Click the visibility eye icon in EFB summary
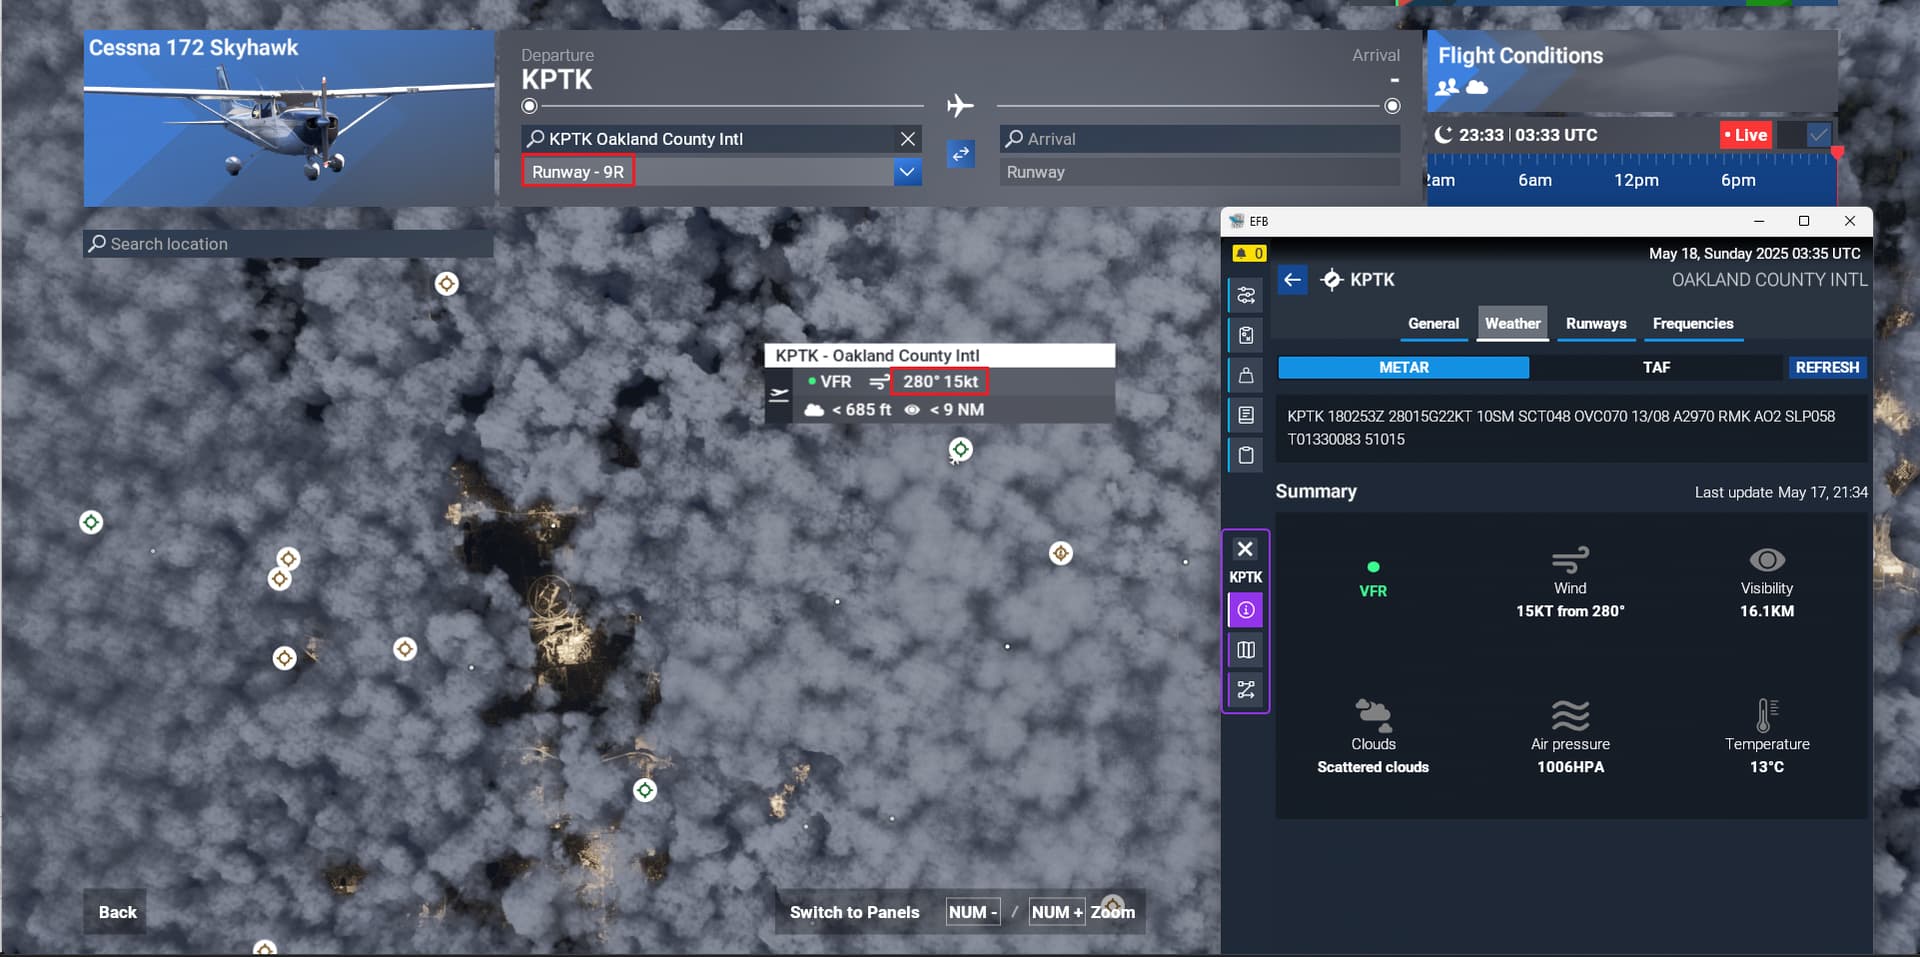Screen dimensions: 1920x957 [x=1767, y=560]
